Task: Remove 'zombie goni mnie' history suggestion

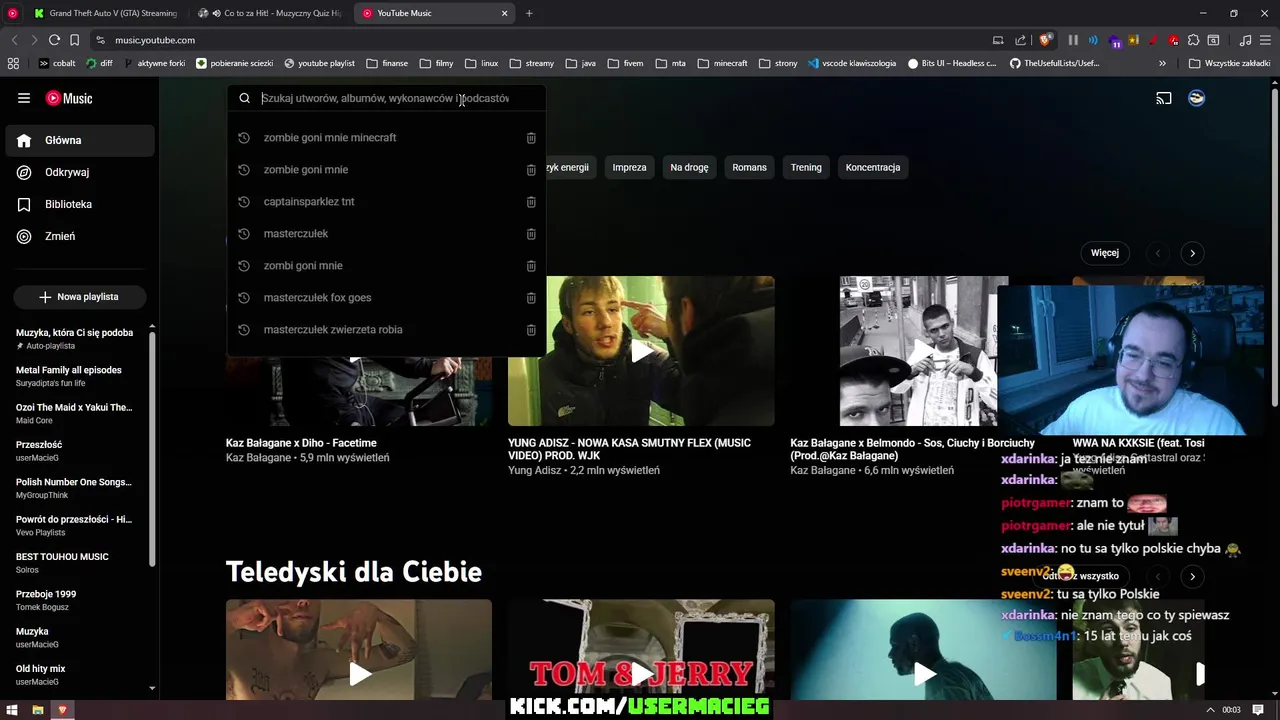Action: pyautogui.click(x=531, y=170)
